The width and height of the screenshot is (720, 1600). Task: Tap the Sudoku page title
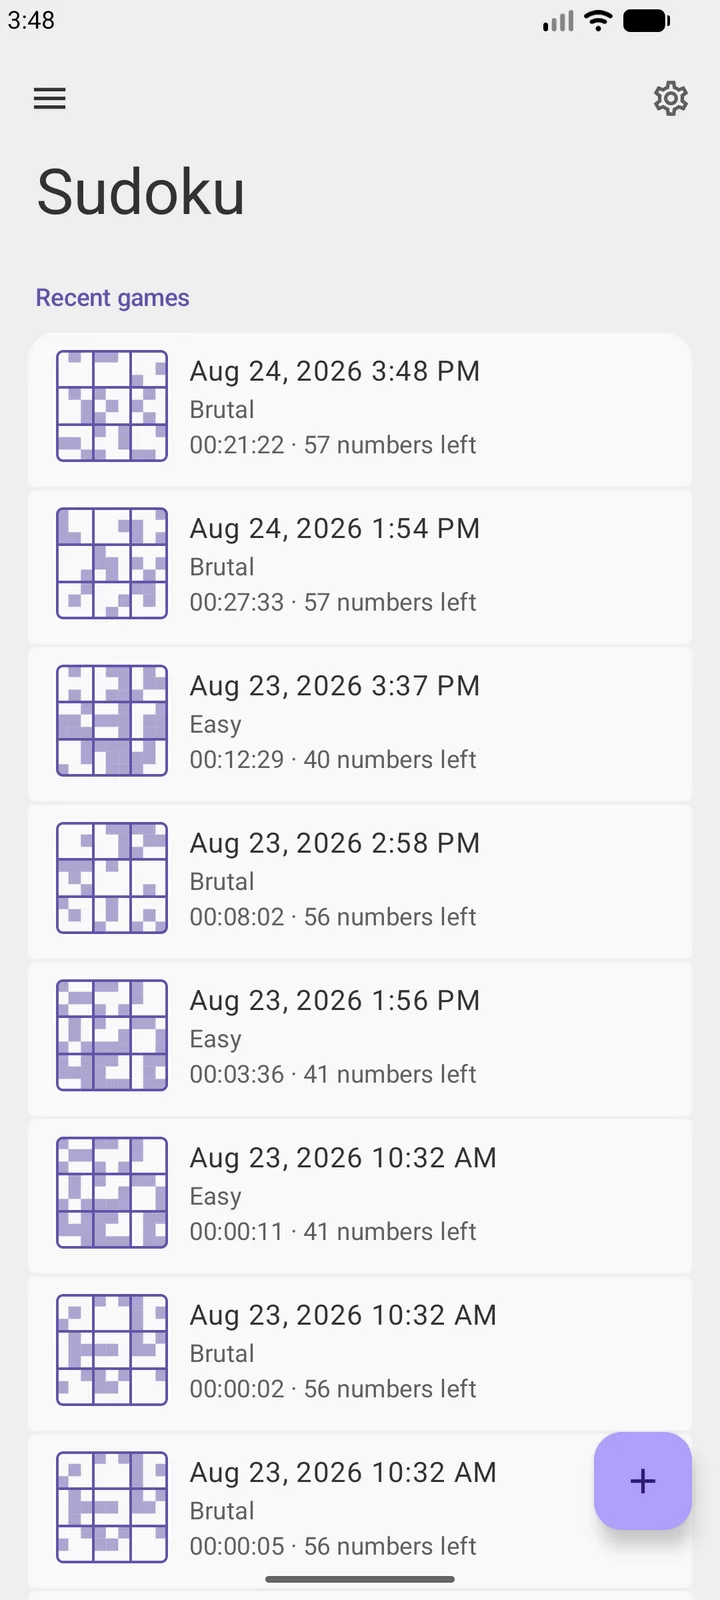141,192
